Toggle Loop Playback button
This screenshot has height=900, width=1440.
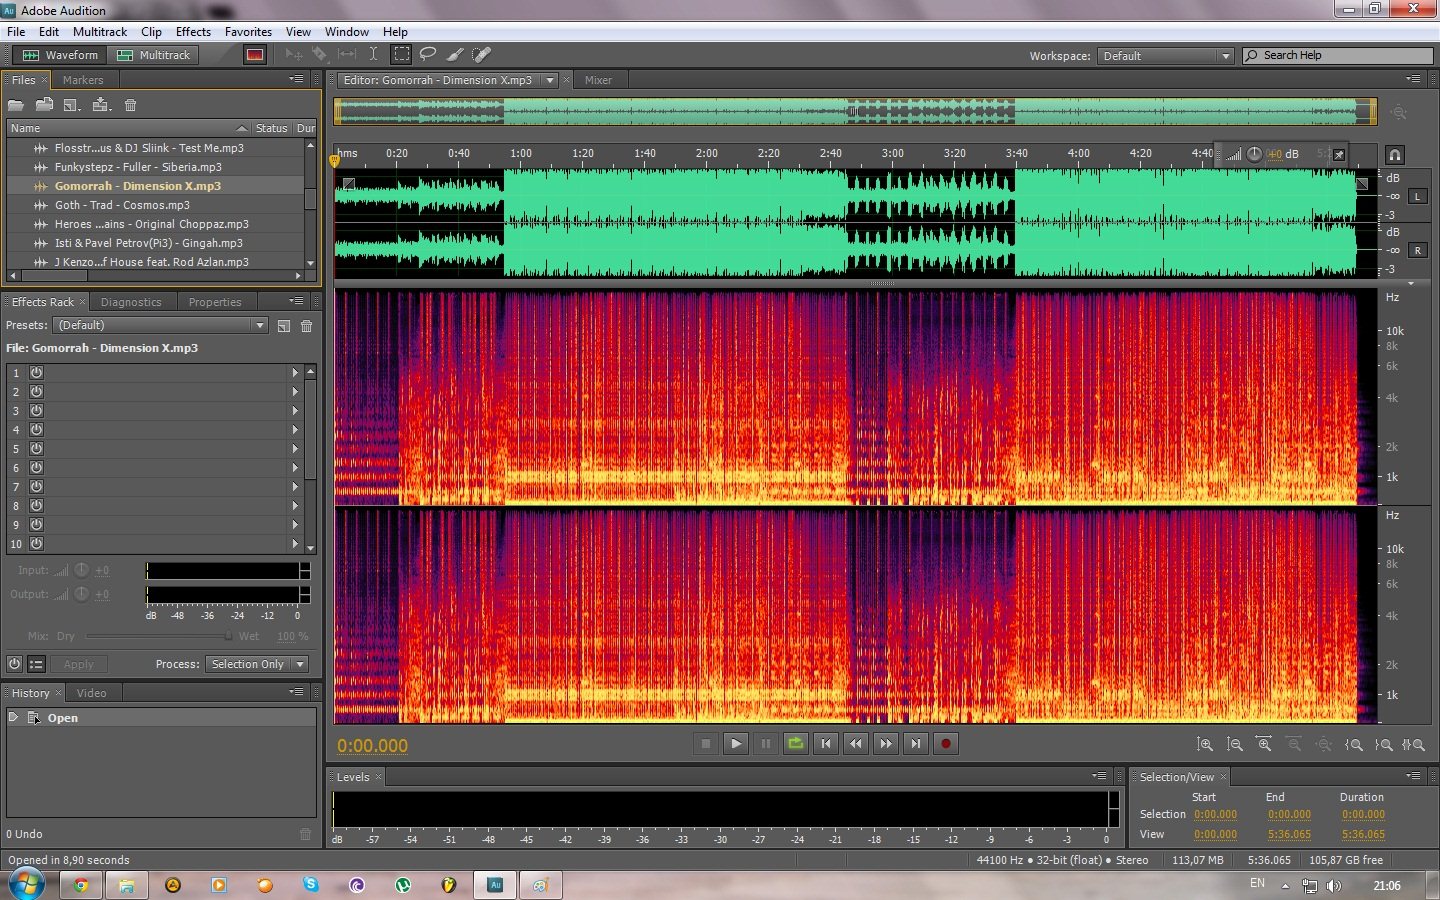tap(796, 744)
